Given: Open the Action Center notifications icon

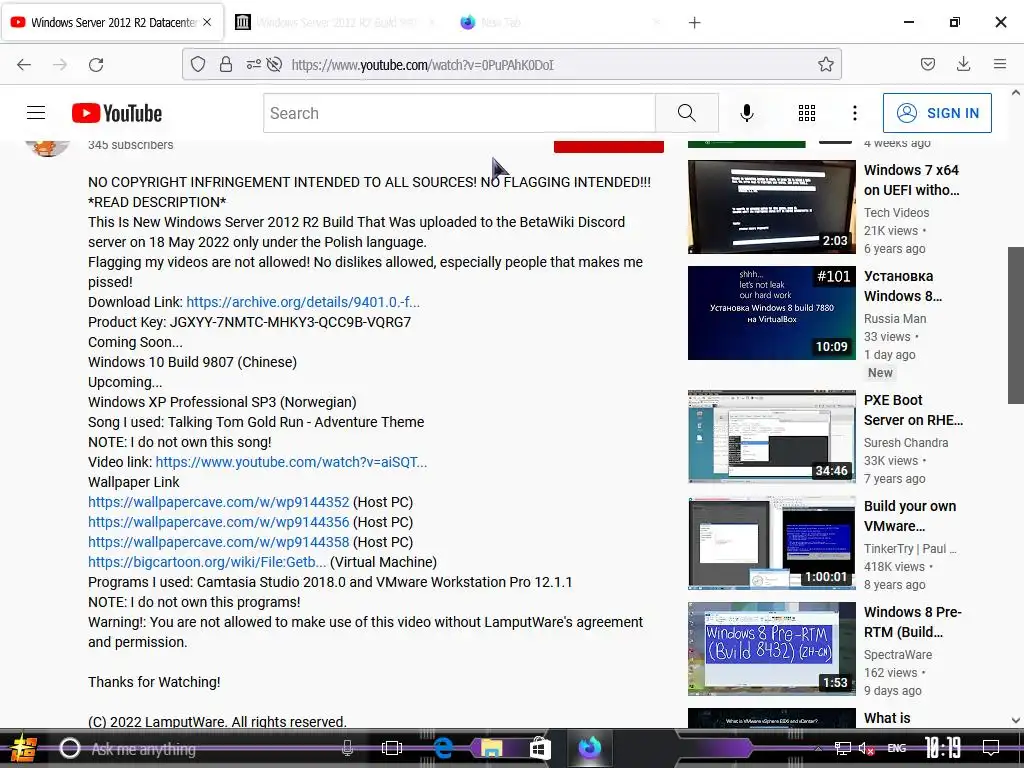Looking at the screenshot, I should 991,748.
